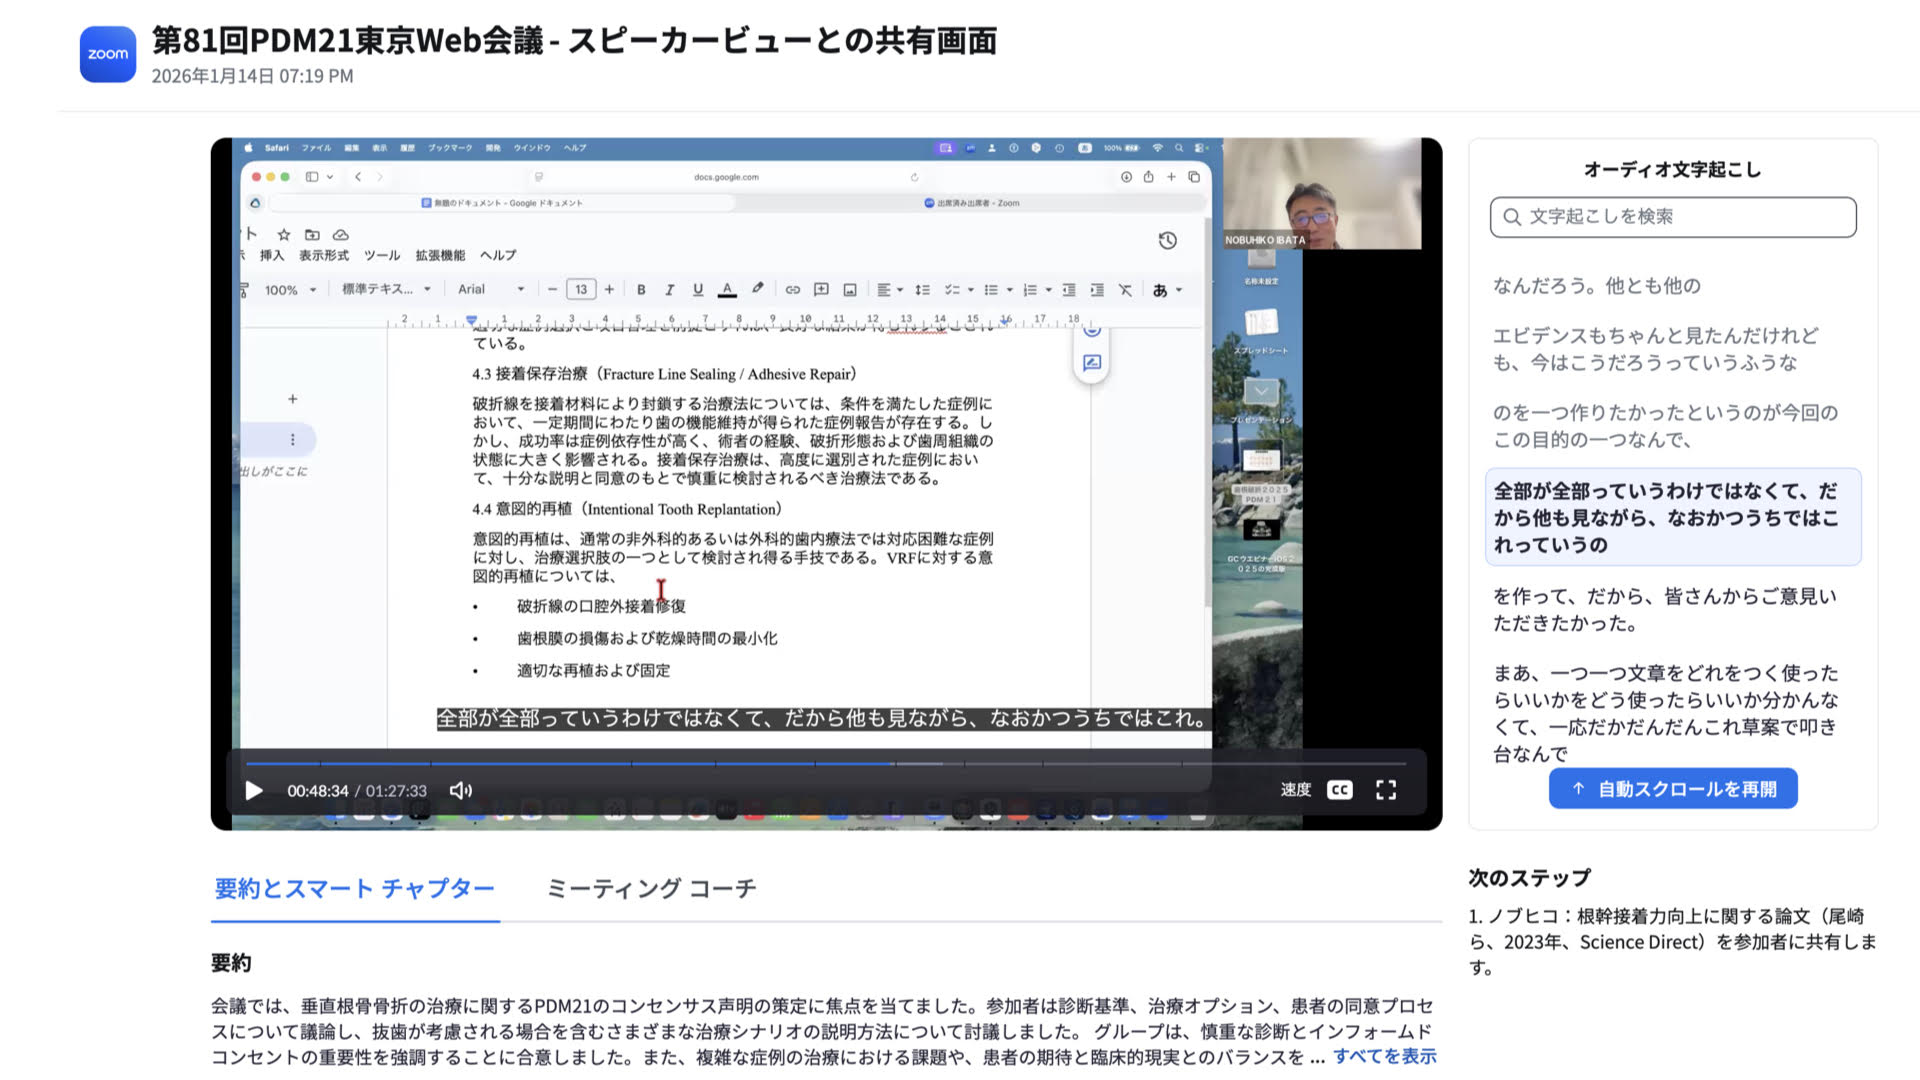The height and width of the screenshot is (1080, 1920).
Task: Switch to the ミーティング コーチ tab
Action: [x=650, y=888]
